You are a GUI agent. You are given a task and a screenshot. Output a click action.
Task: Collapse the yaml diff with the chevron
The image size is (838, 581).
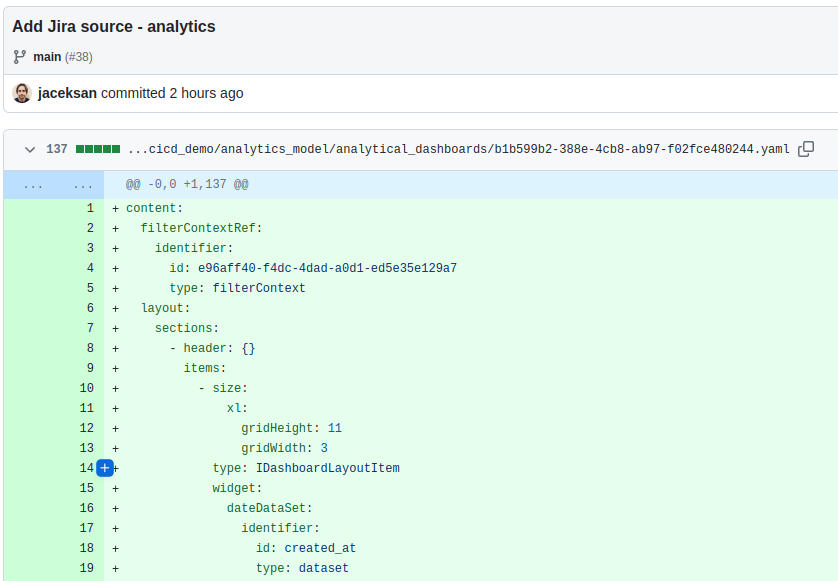(x=30, y=148)
